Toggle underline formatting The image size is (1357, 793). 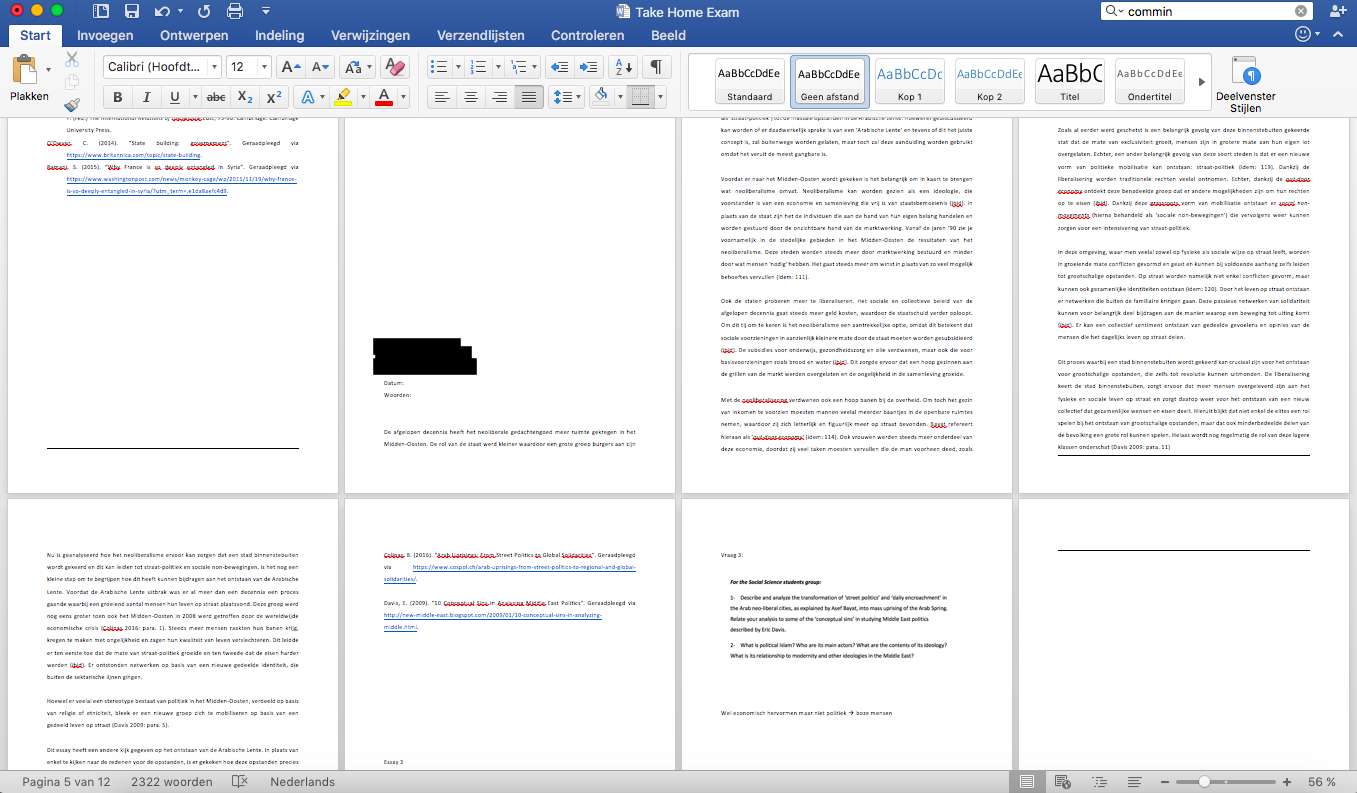tap(175, 97)
